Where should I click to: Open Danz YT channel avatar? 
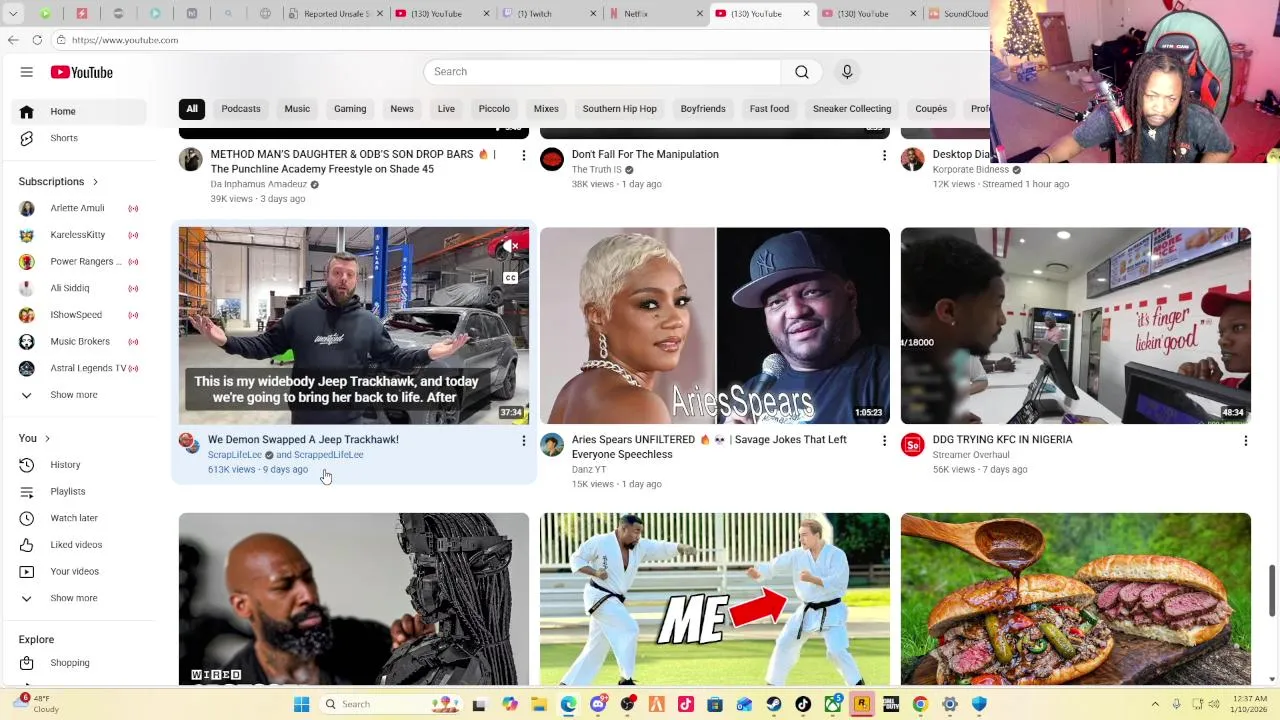(552, 444)
